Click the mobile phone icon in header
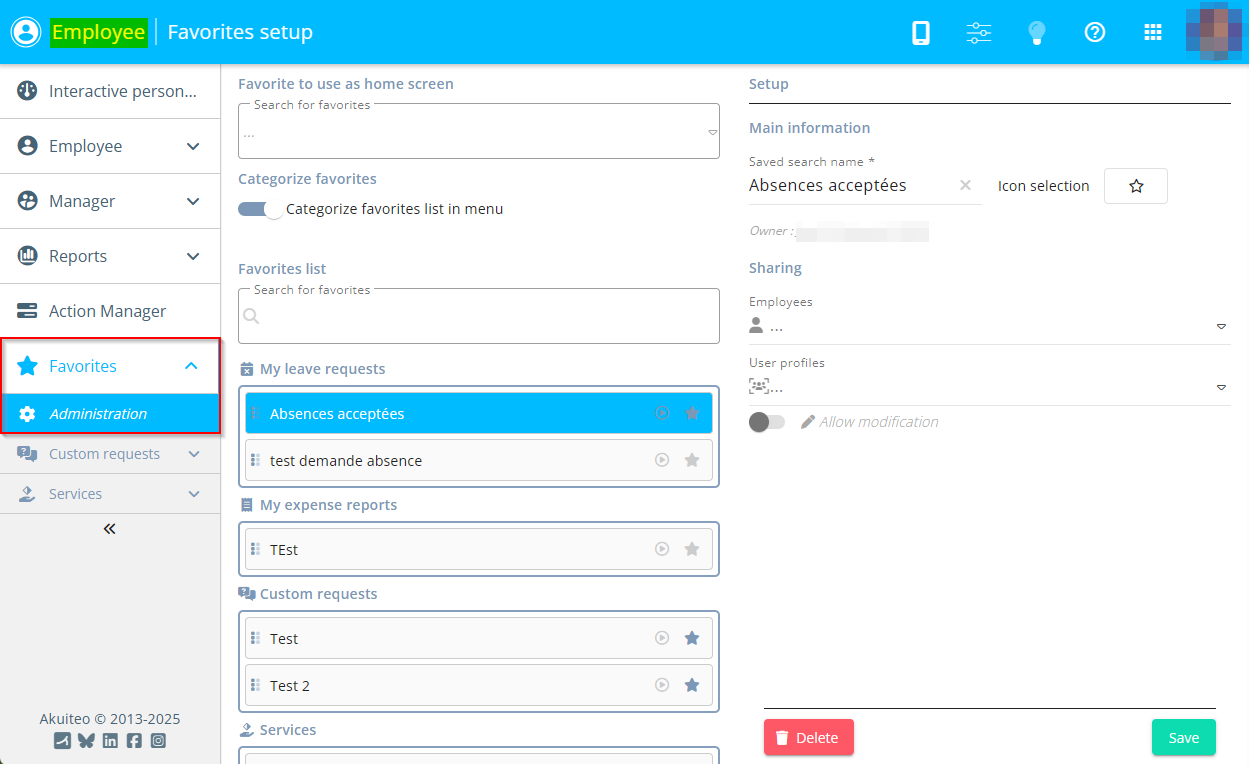This screenshot has width=1249, height=764. click(921, 33)
